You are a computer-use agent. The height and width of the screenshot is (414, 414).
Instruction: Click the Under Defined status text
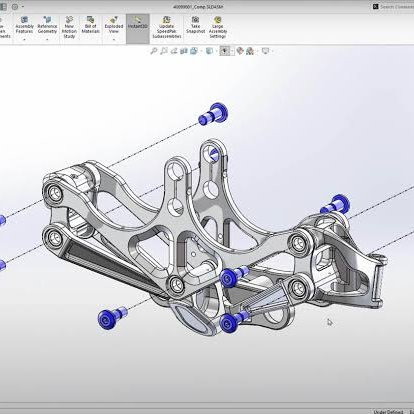[388, 412]
